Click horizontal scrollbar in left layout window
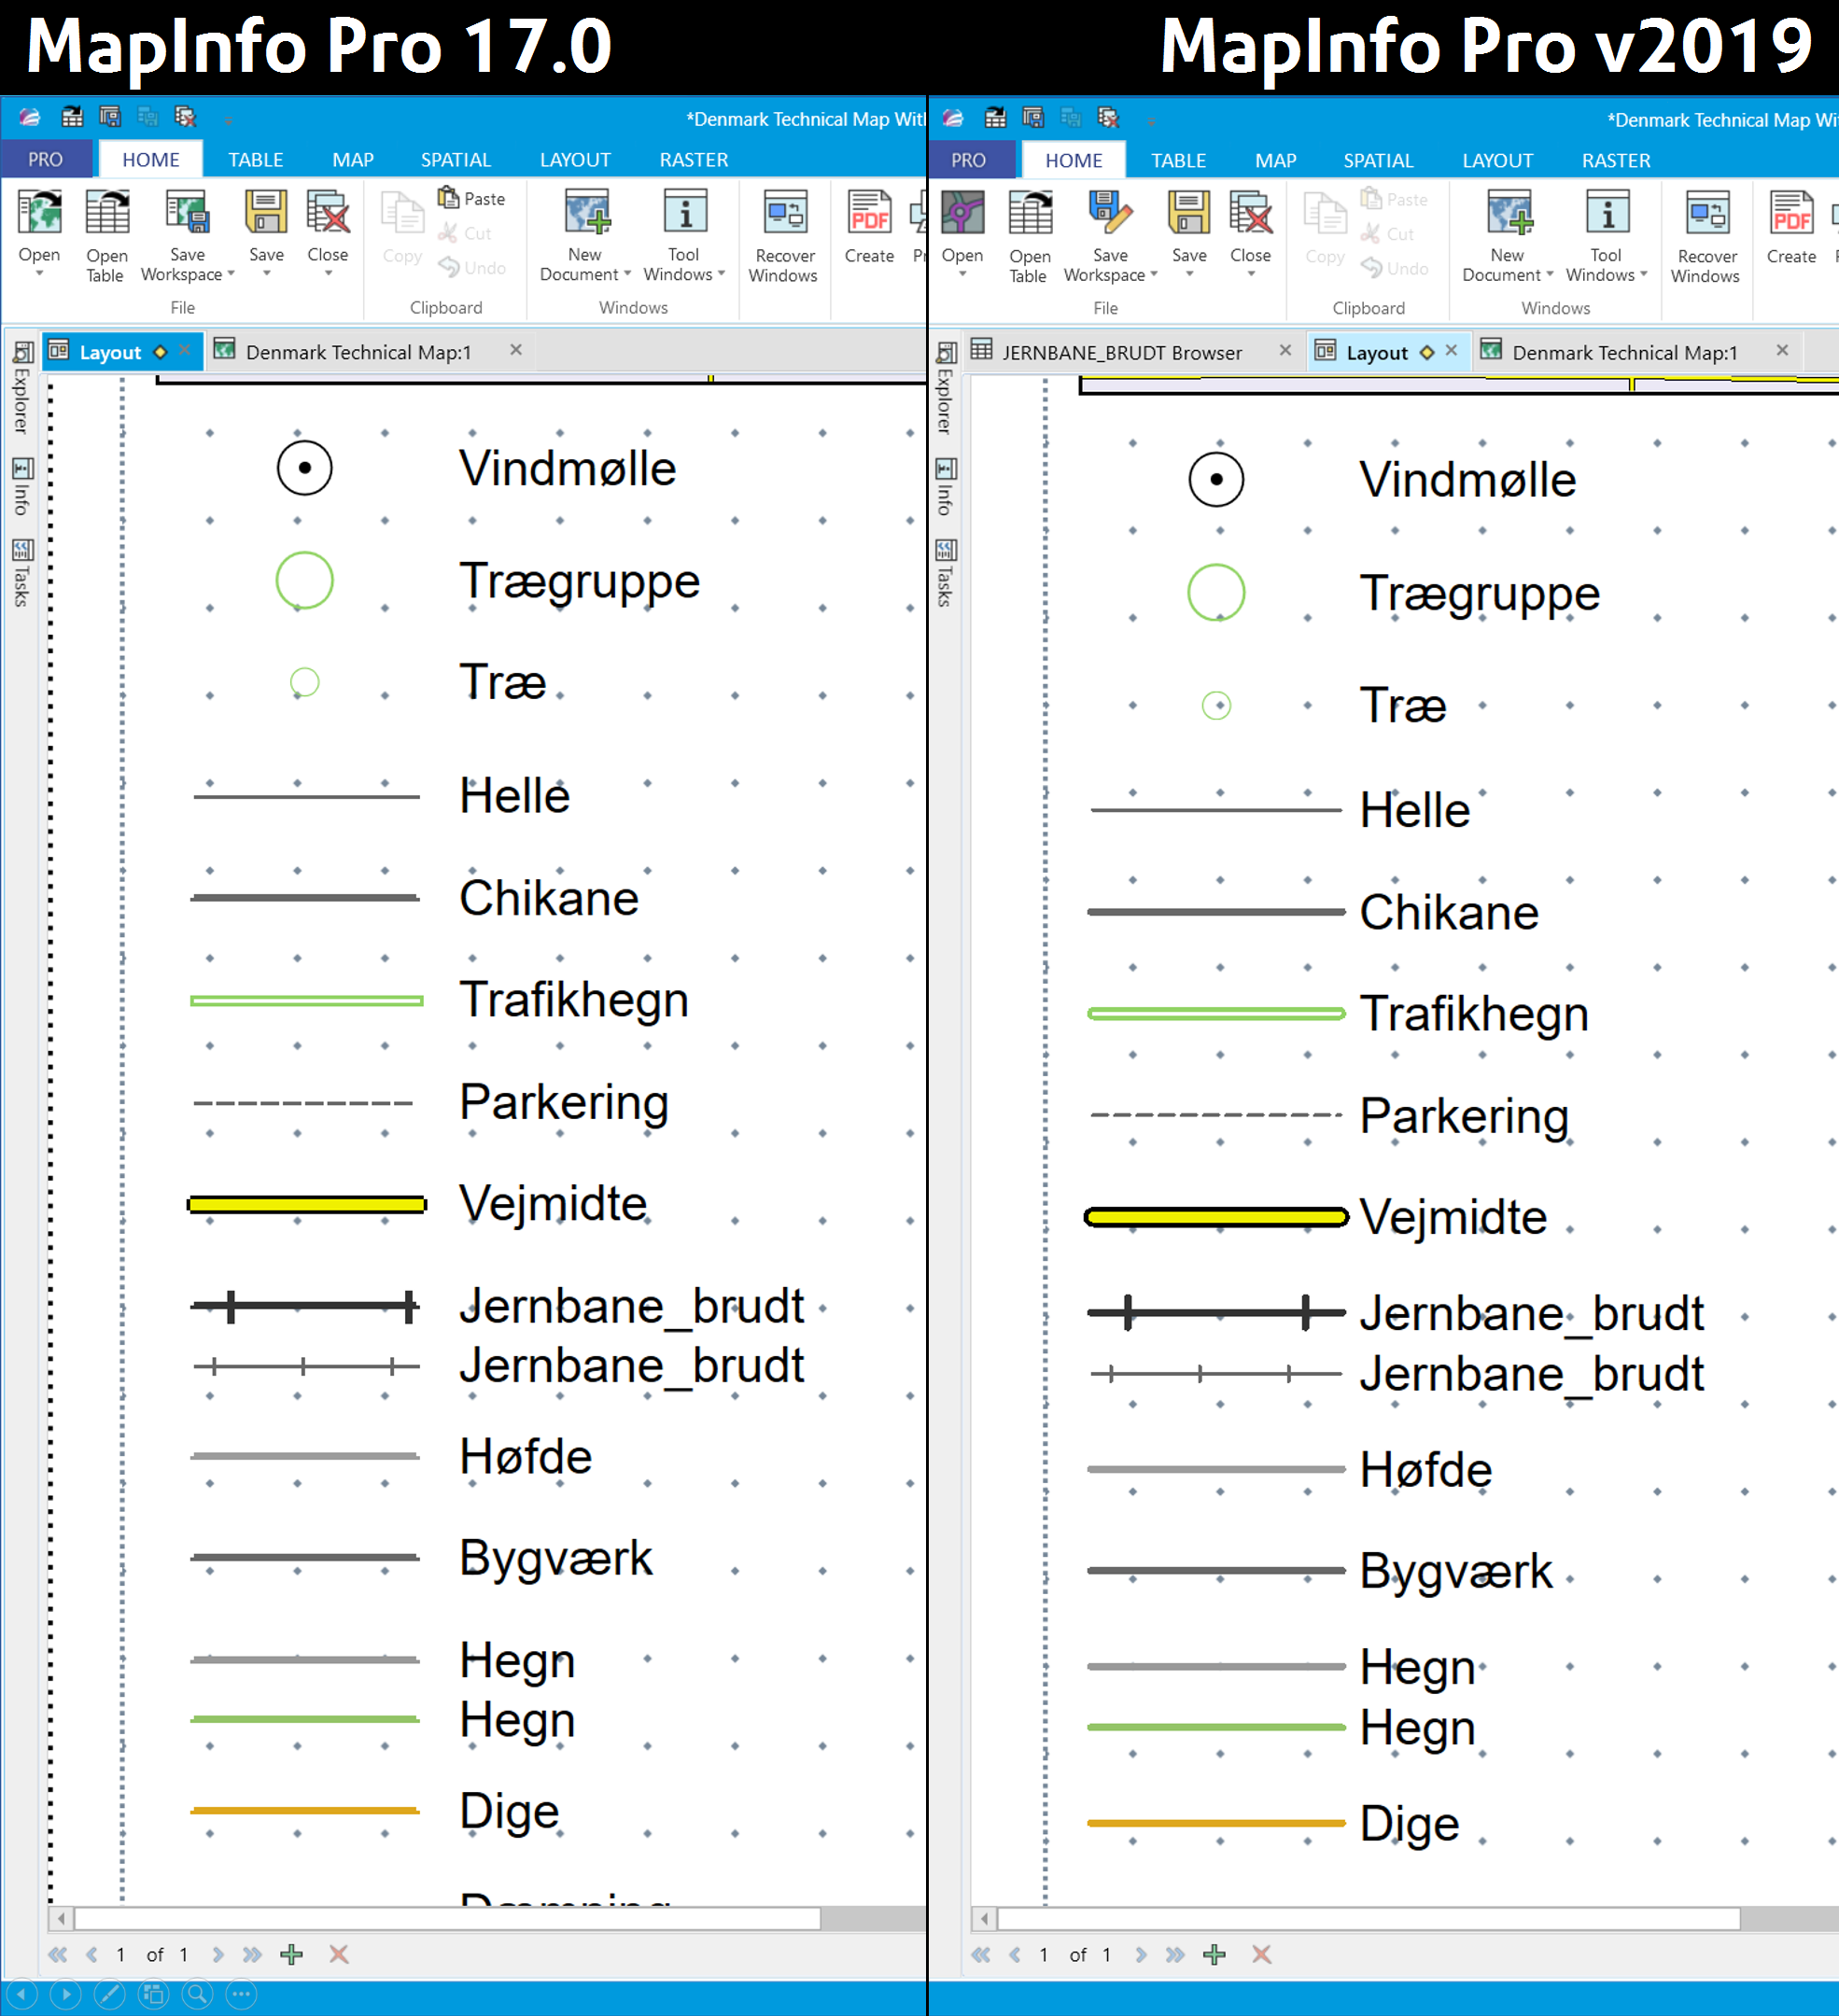 coord(446,1918)
